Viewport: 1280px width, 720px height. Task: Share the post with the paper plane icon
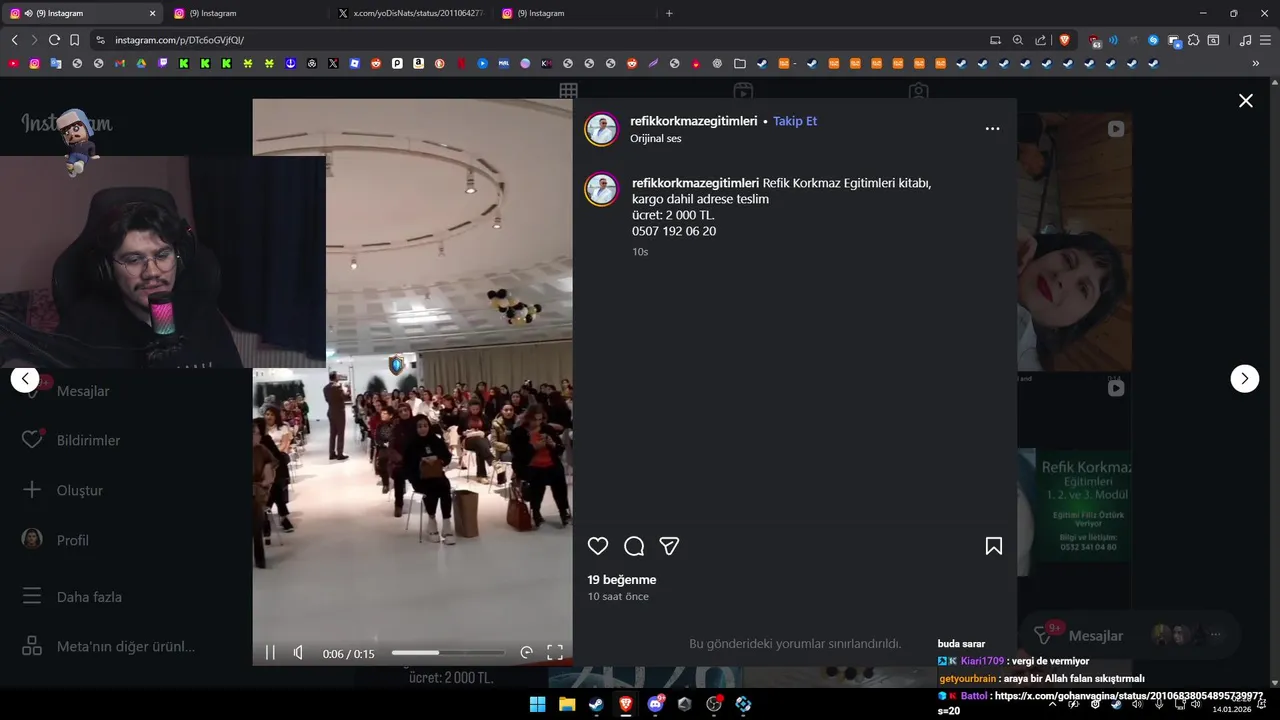click(x=670, y=546)
